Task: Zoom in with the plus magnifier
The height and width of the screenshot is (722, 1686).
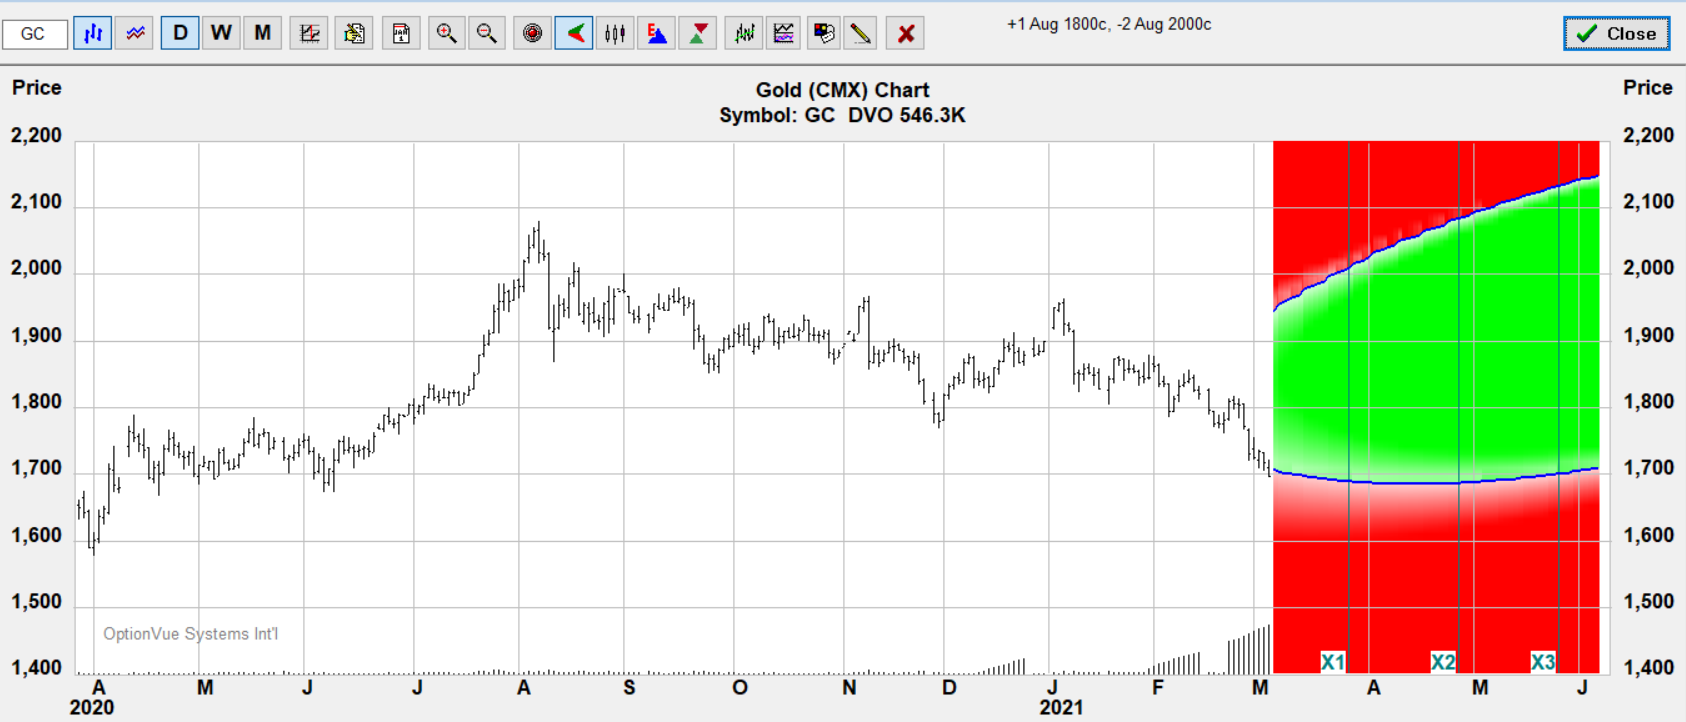Action: 446,33
